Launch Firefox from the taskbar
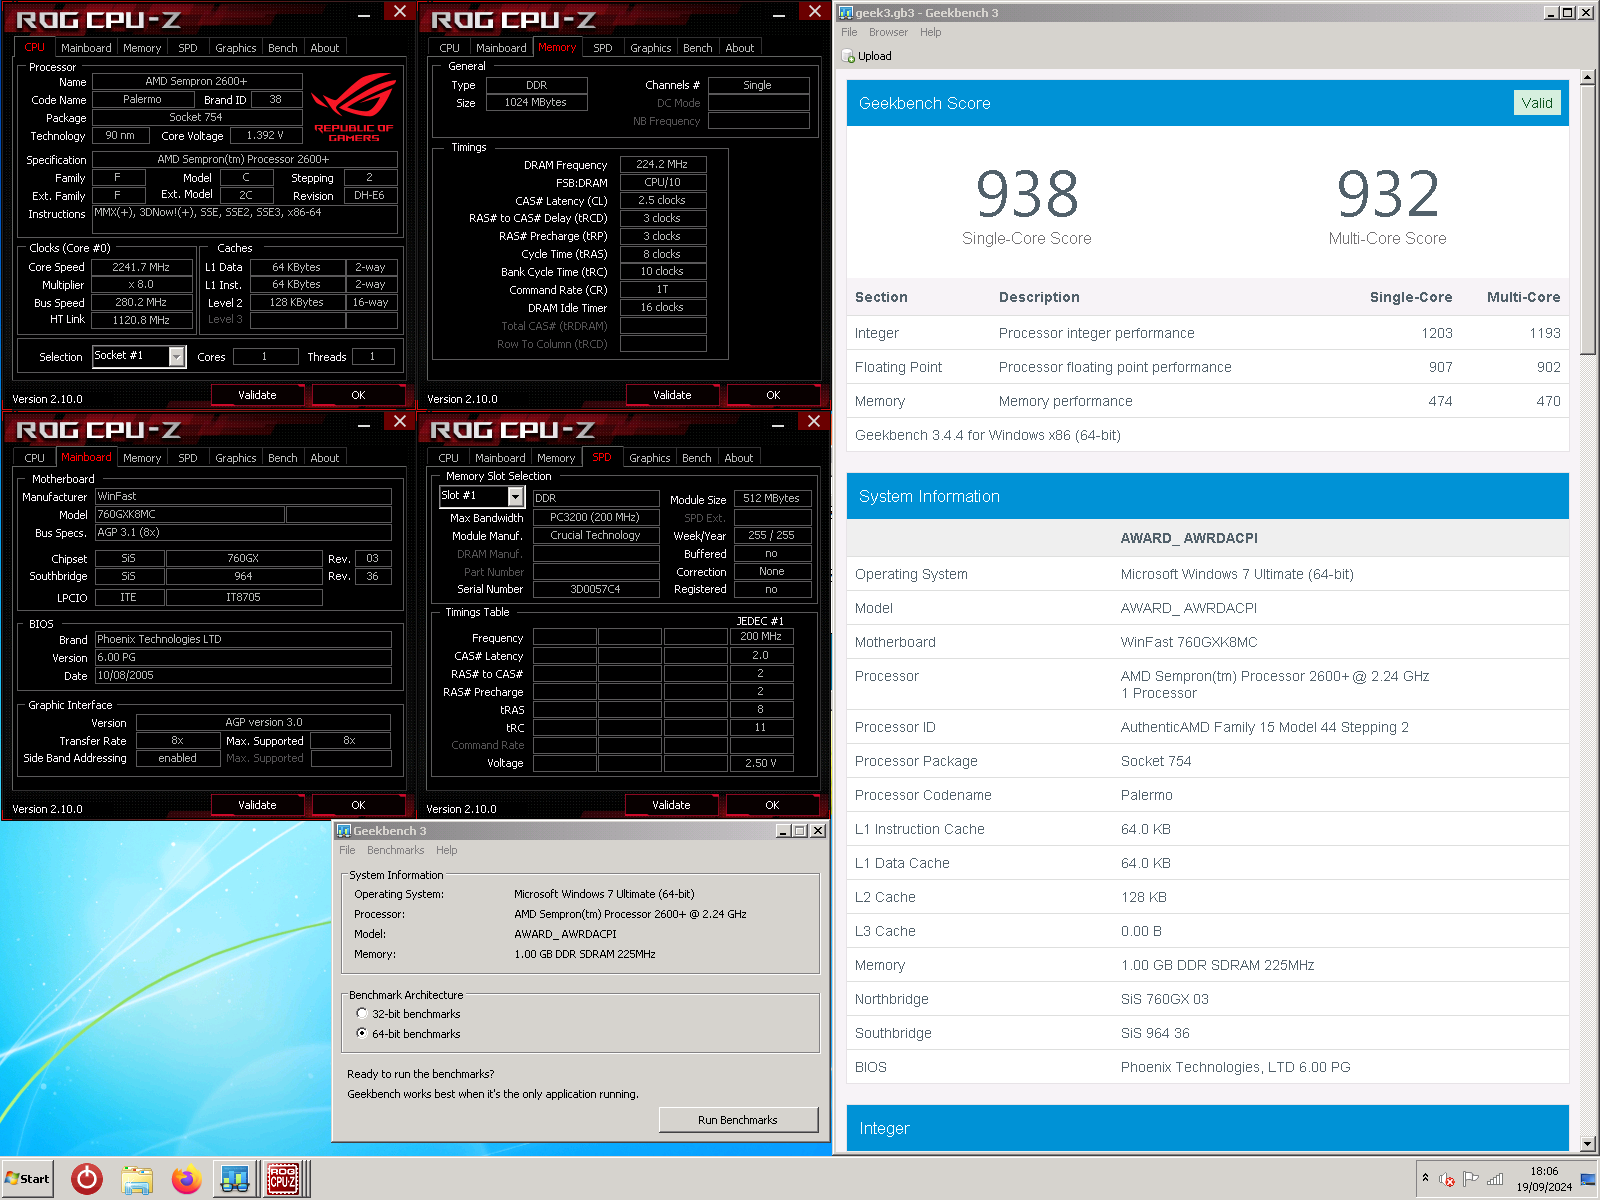Screen dimensions: 1600x1200 (x=186, y=1179)
